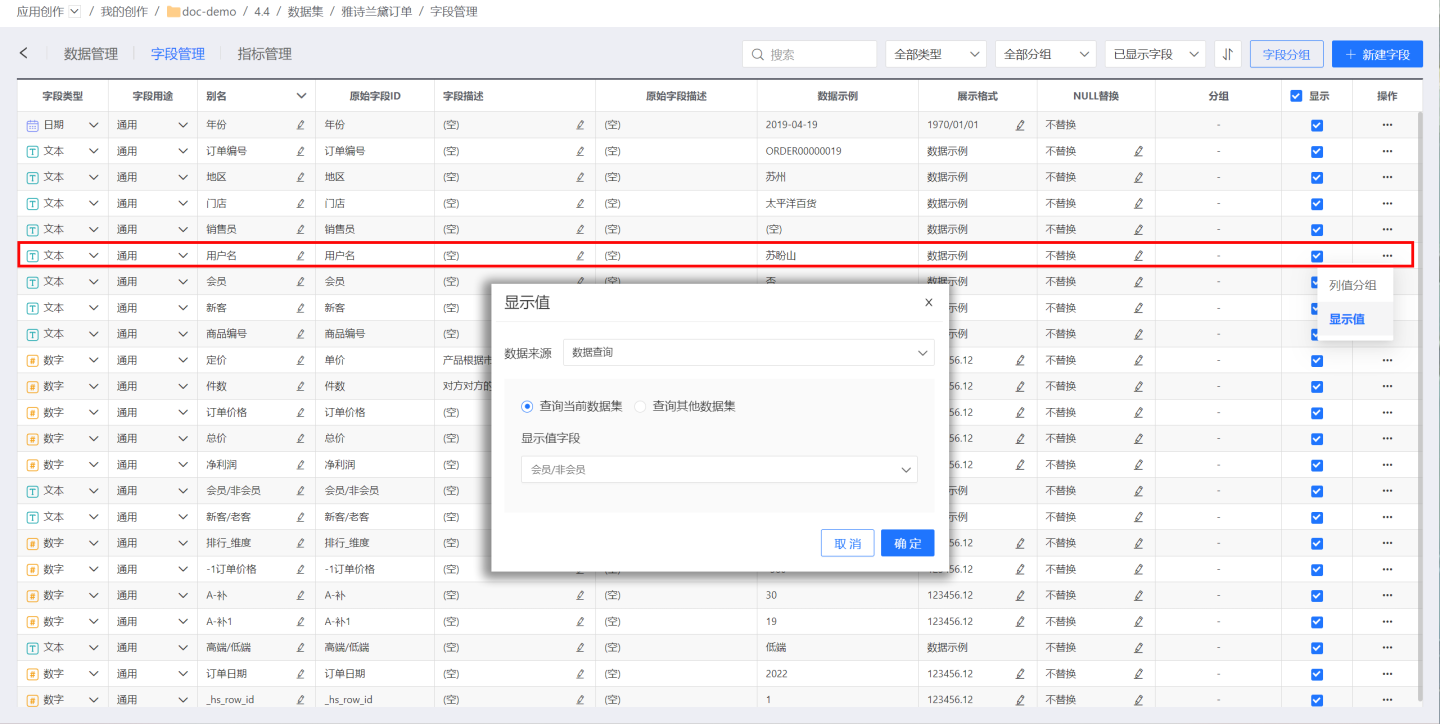
Task: Toggle the 显示 header checkbox
Action: pyautogui.click(x=1296, y=96)
